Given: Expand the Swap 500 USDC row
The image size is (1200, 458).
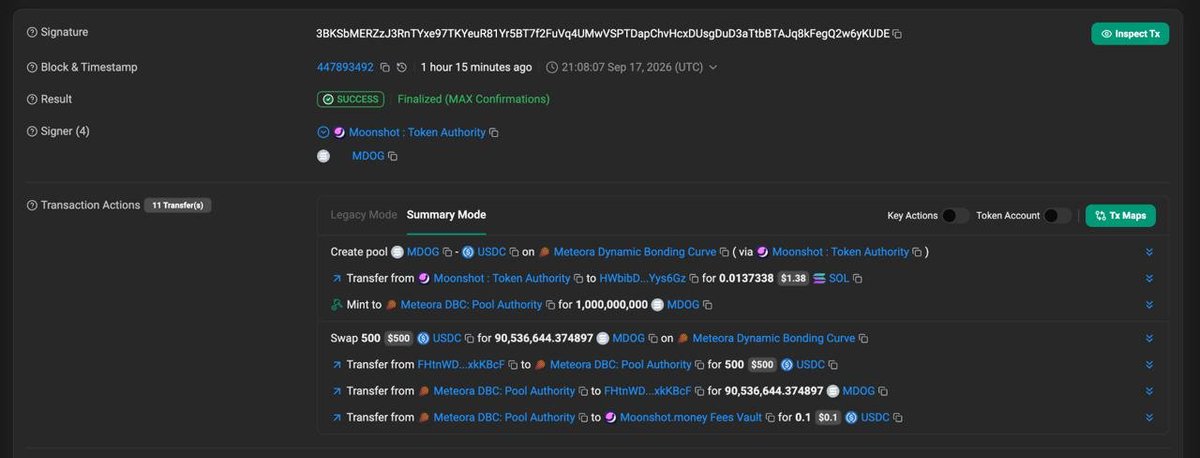Looking at the screenshot, I should (x=1149, y=338).
